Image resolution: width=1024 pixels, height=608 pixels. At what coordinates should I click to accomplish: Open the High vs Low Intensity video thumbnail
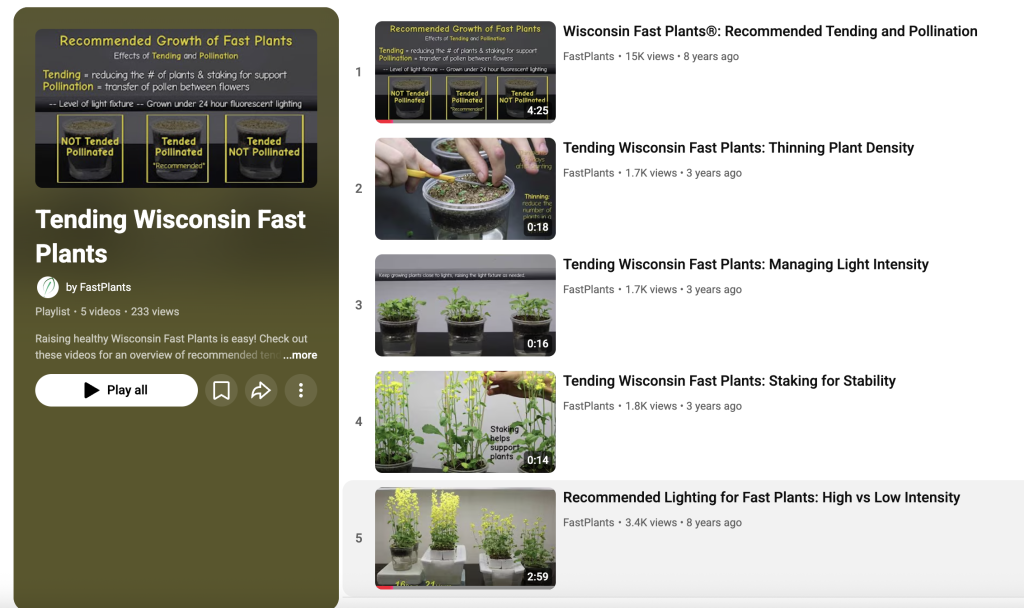click(465, 538)
